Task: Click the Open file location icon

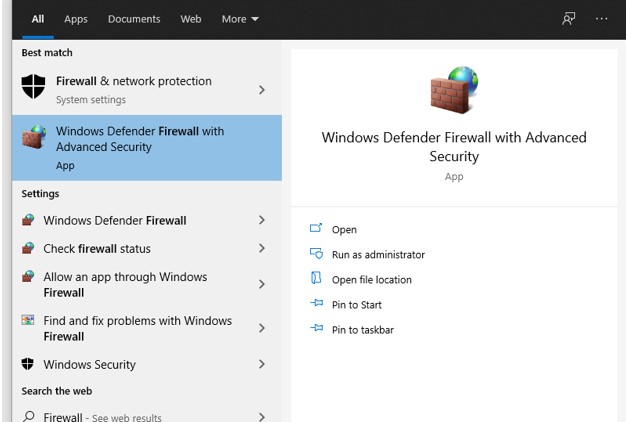Action: [316, 278]
